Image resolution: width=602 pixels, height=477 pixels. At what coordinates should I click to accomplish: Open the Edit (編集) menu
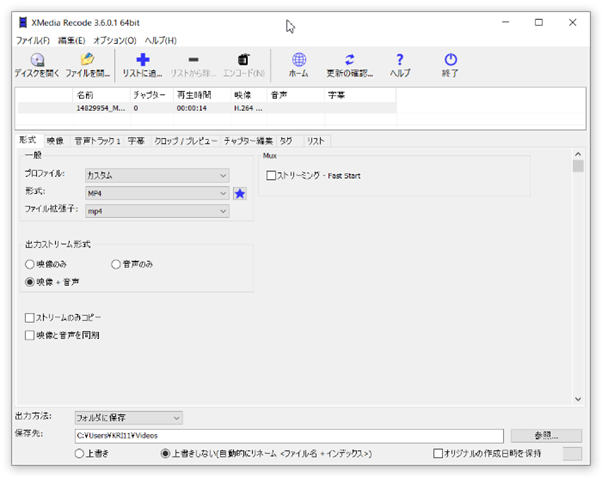pos(71,40)
